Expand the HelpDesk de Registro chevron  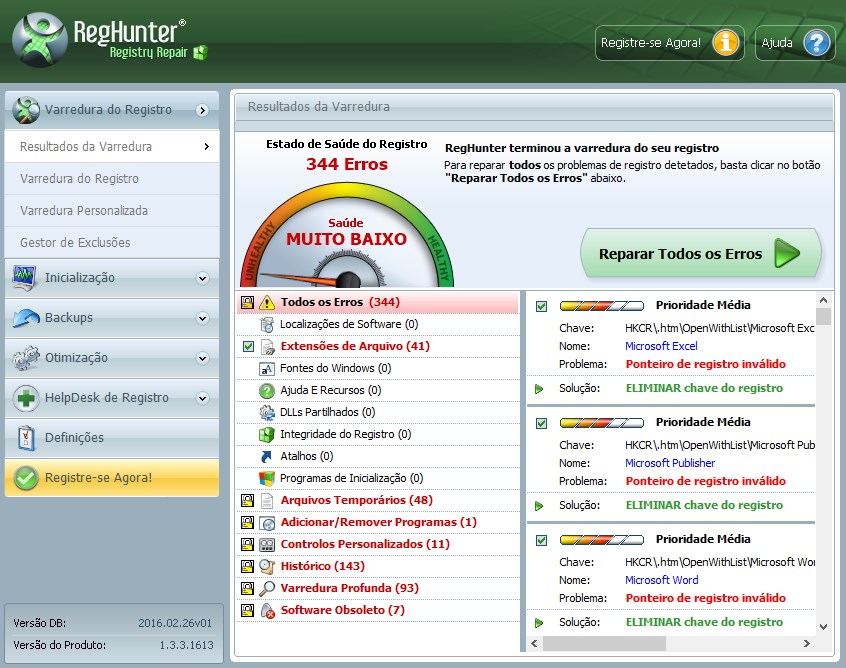click(x=202, y=399)
